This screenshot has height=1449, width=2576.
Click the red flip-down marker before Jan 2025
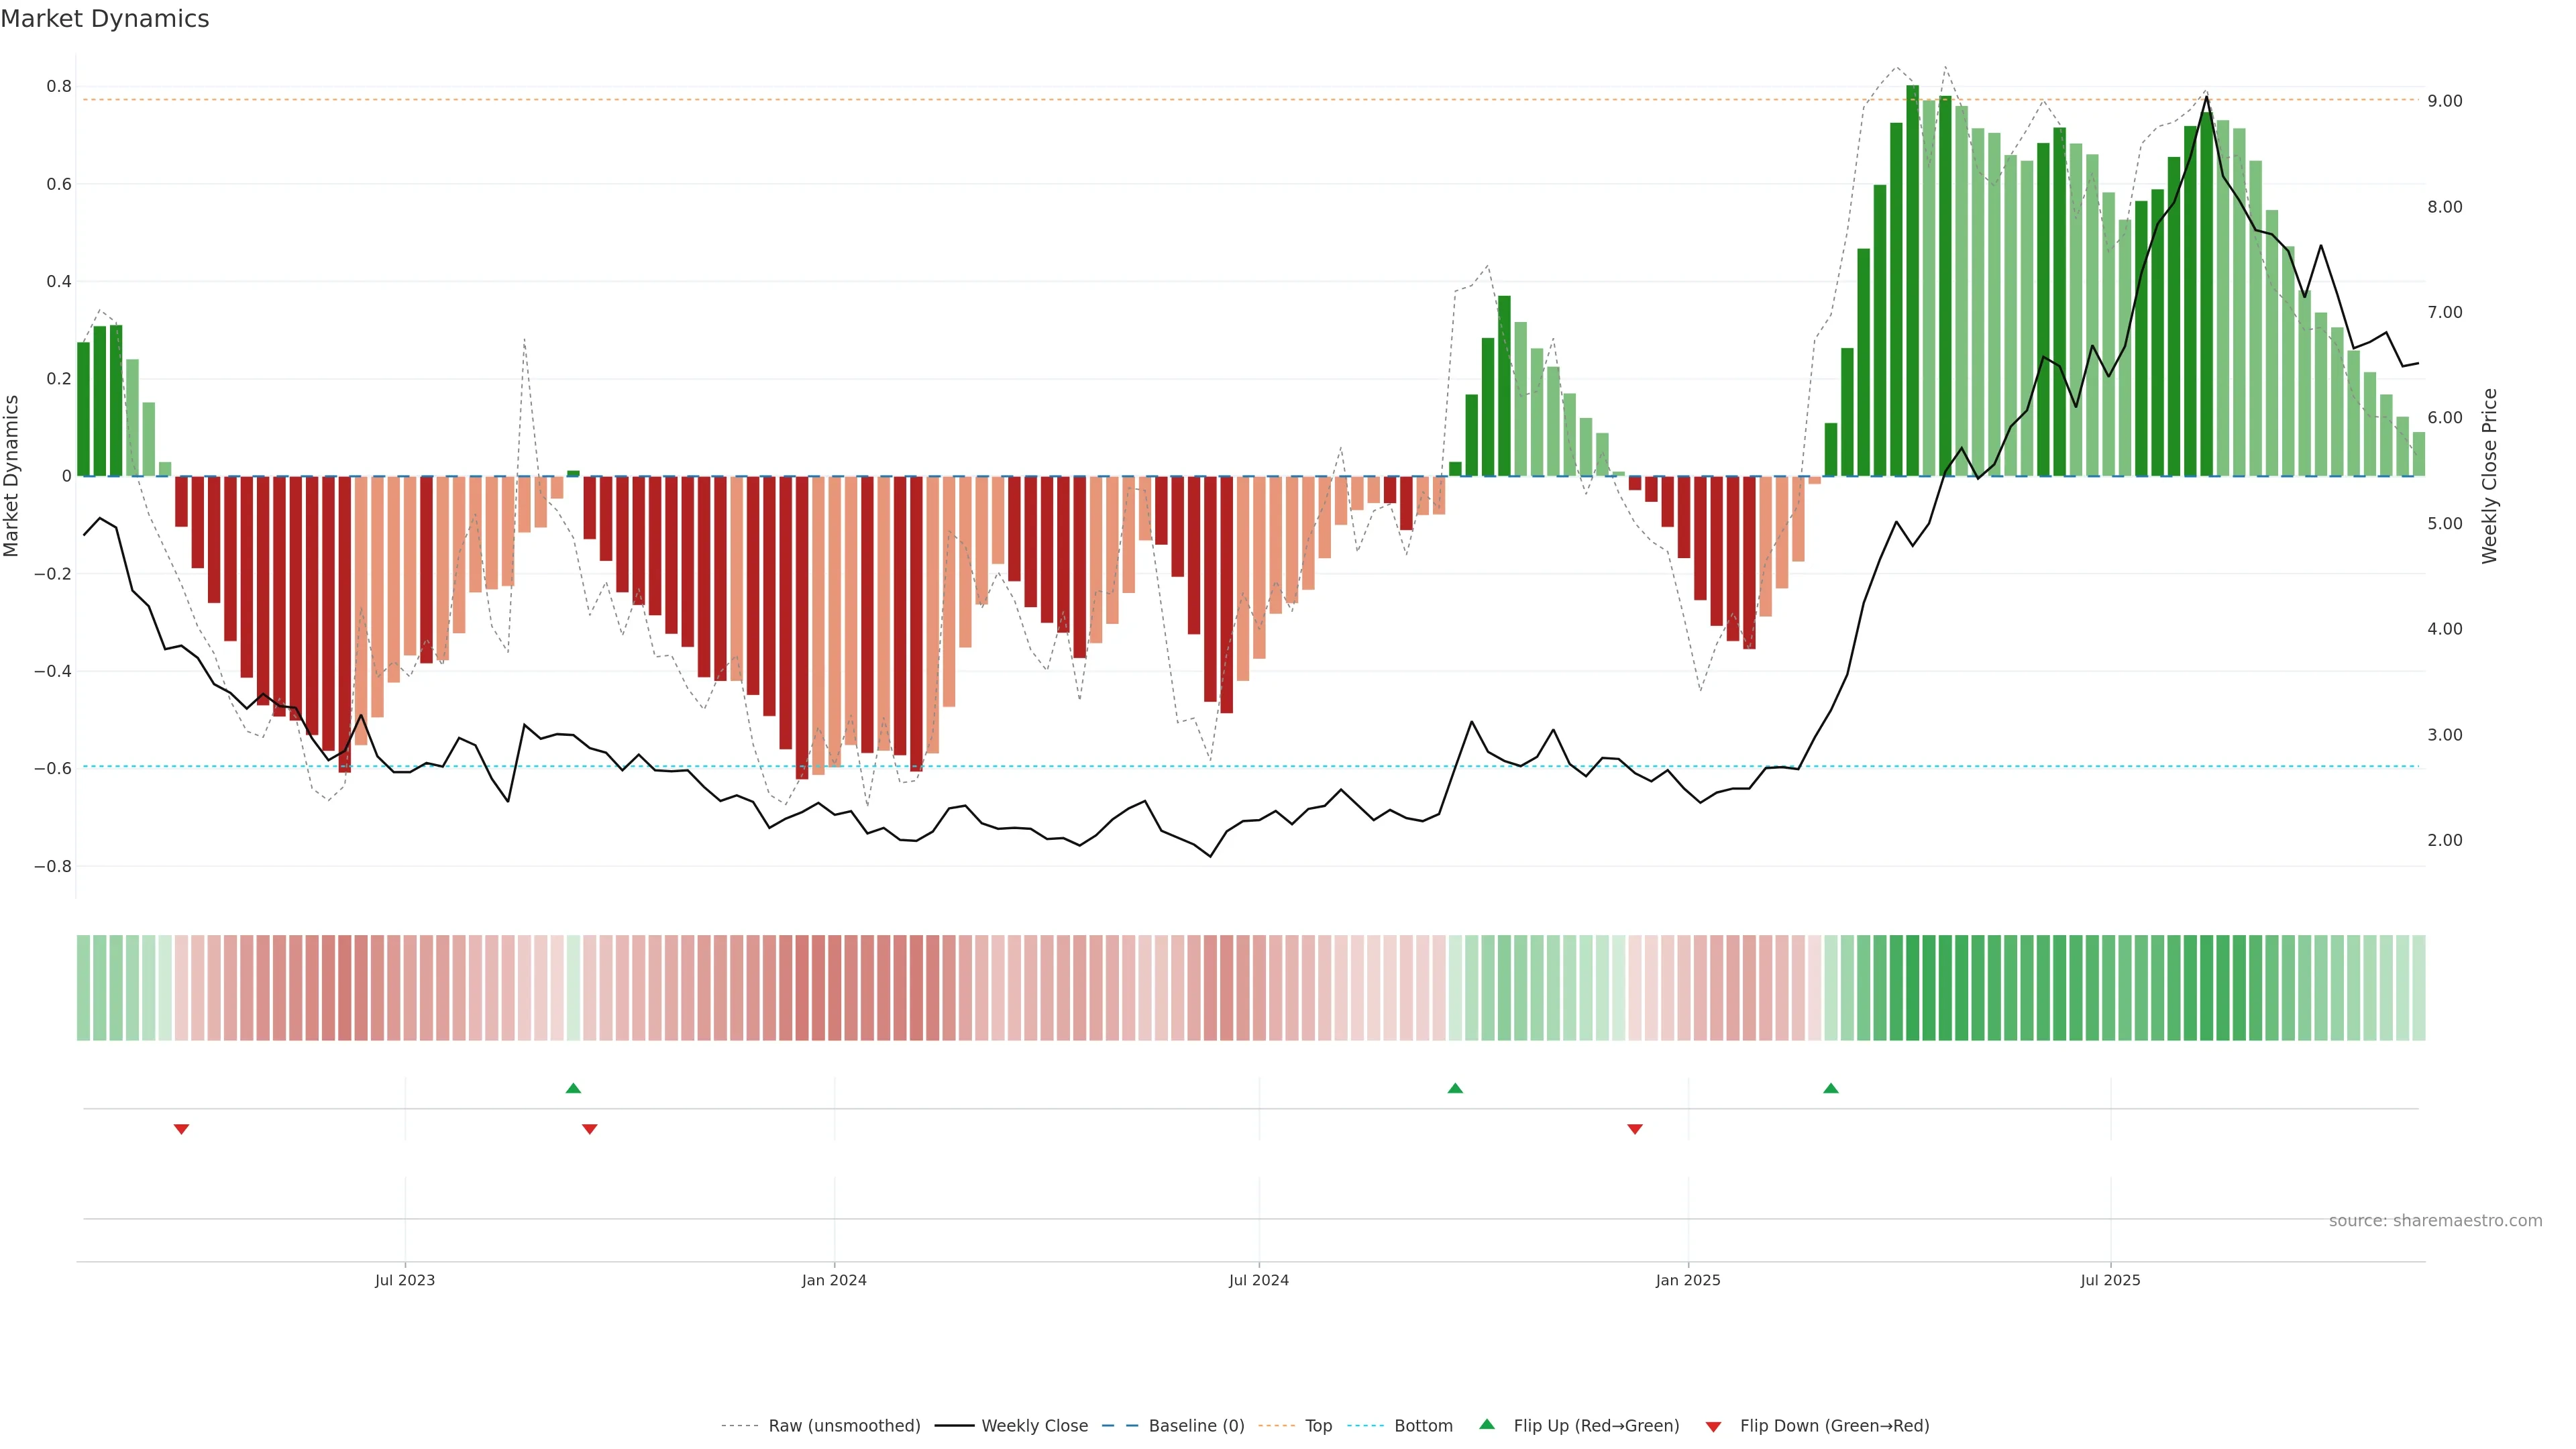pyautogui.click(x=1635, y=1129)
